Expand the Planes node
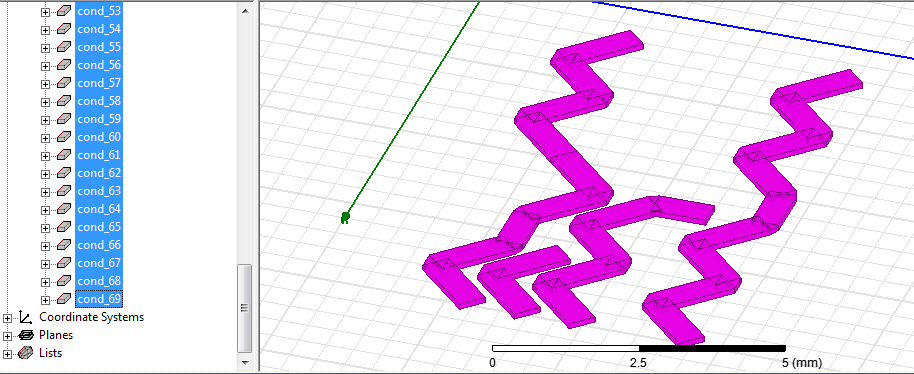The height and width of the screenshot is (374, 914). pyautogui.click(x=8, y=336)
